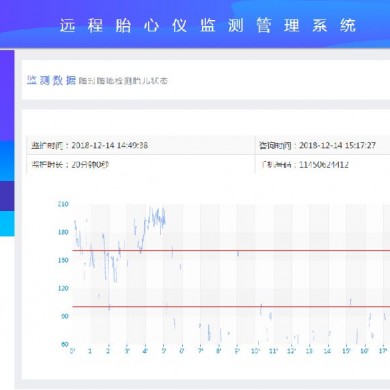Click the 90 label on the heart-rate axis
The image size is (390, 390).
65,316
